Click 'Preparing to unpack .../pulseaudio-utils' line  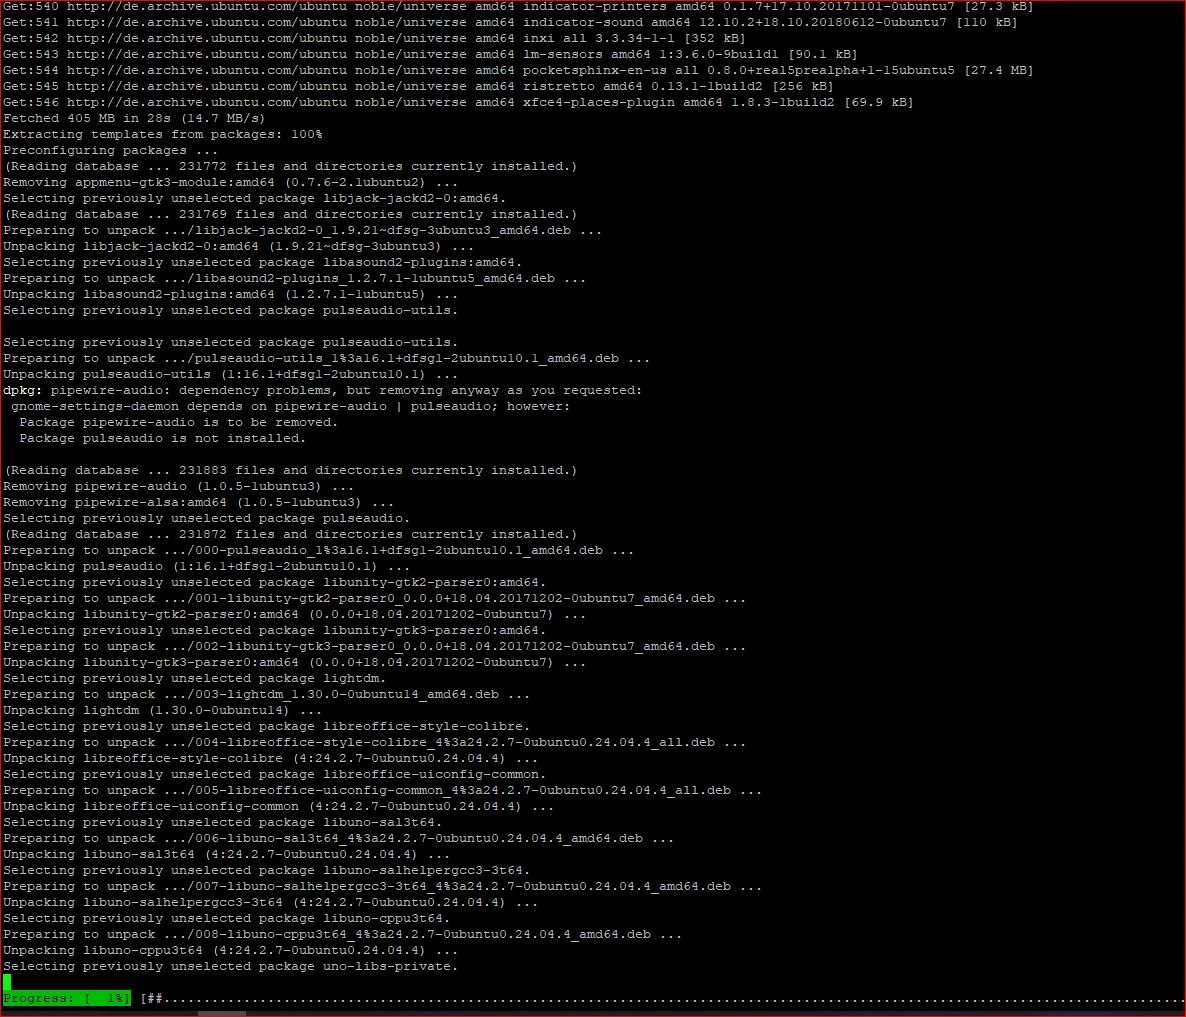click(x=326, y=358)
